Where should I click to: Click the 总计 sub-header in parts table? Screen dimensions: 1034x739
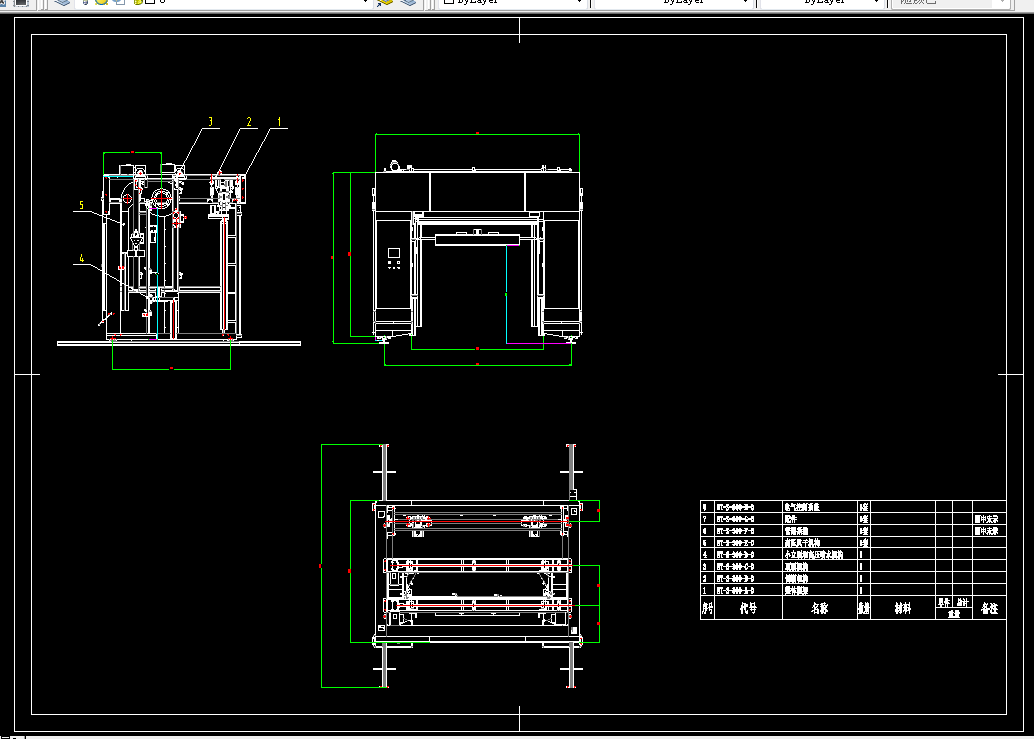click(962, 603)
